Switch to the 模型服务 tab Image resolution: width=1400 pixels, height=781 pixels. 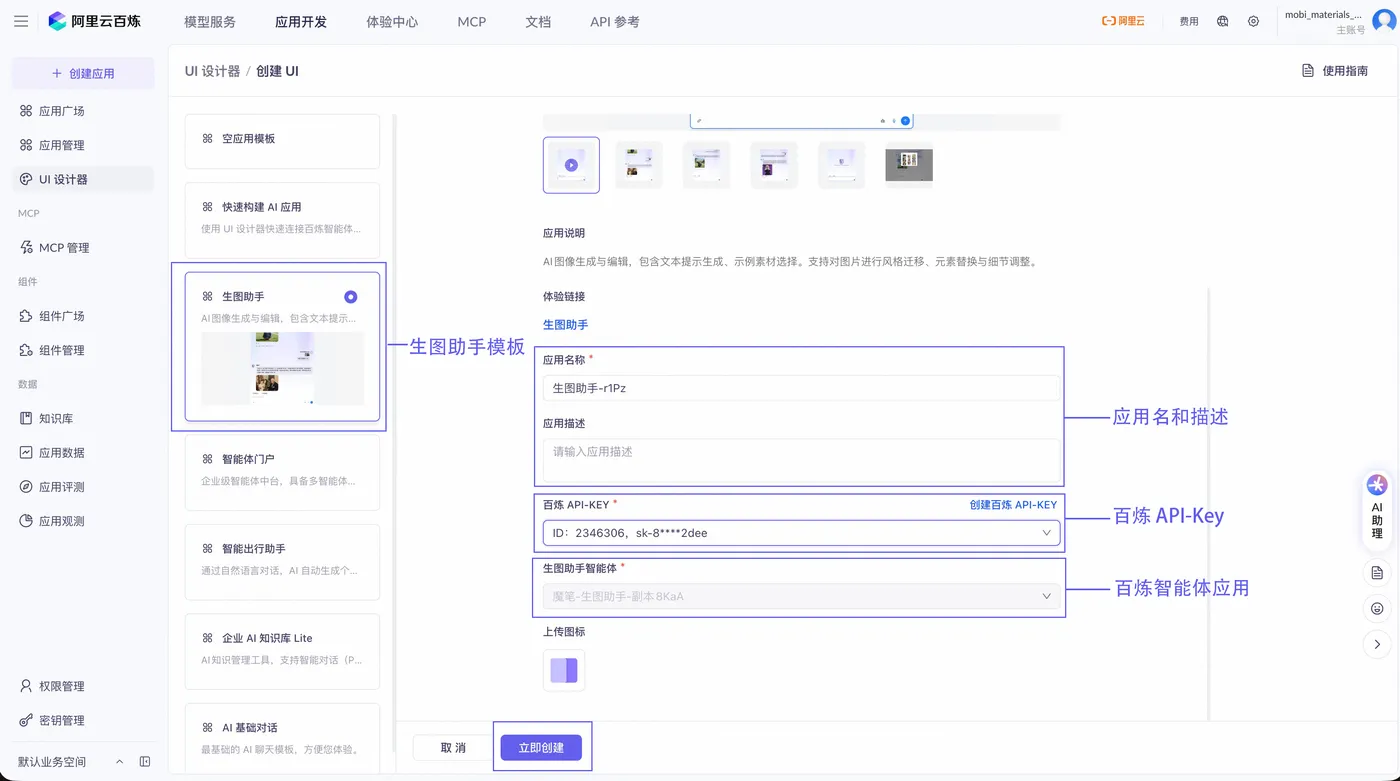[x=210, y=21]
